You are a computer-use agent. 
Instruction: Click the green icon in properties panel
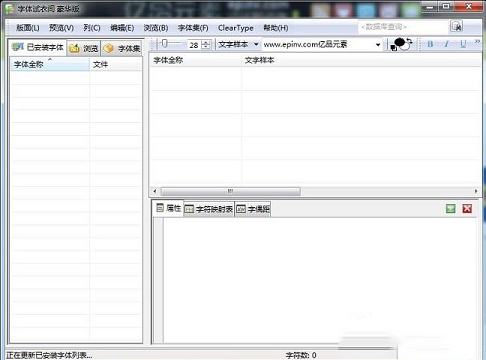point(451,209)
